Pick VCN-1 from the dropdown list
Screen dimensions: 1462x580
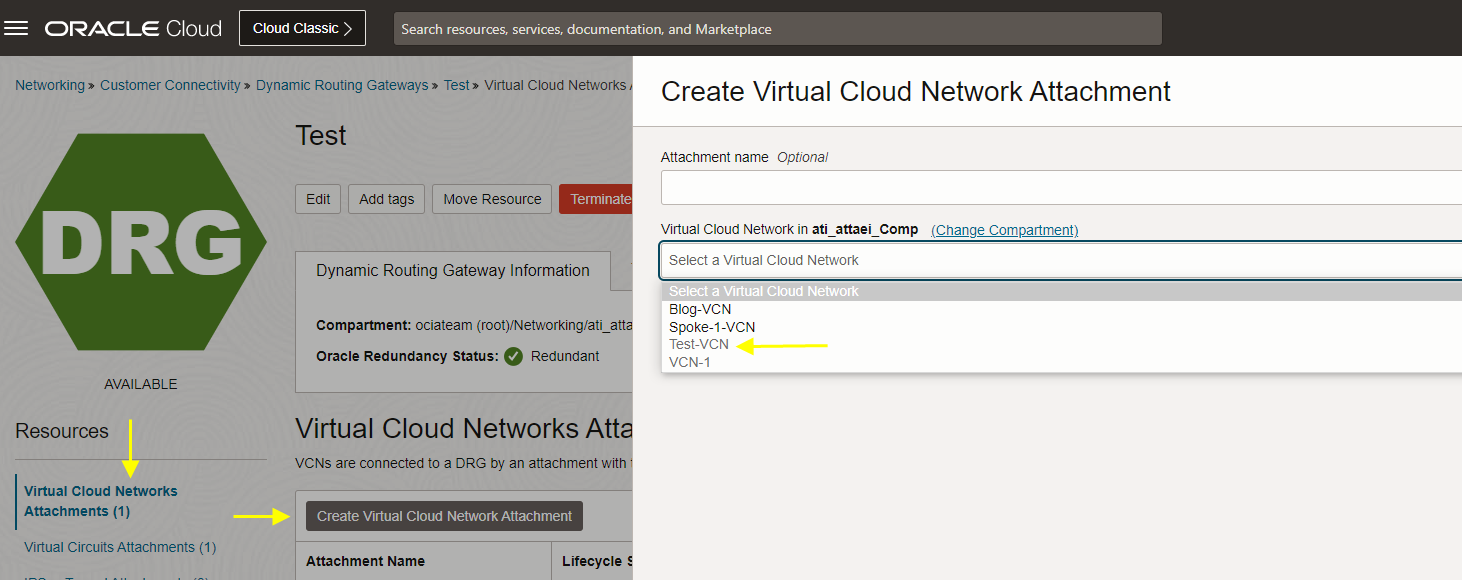690,362
